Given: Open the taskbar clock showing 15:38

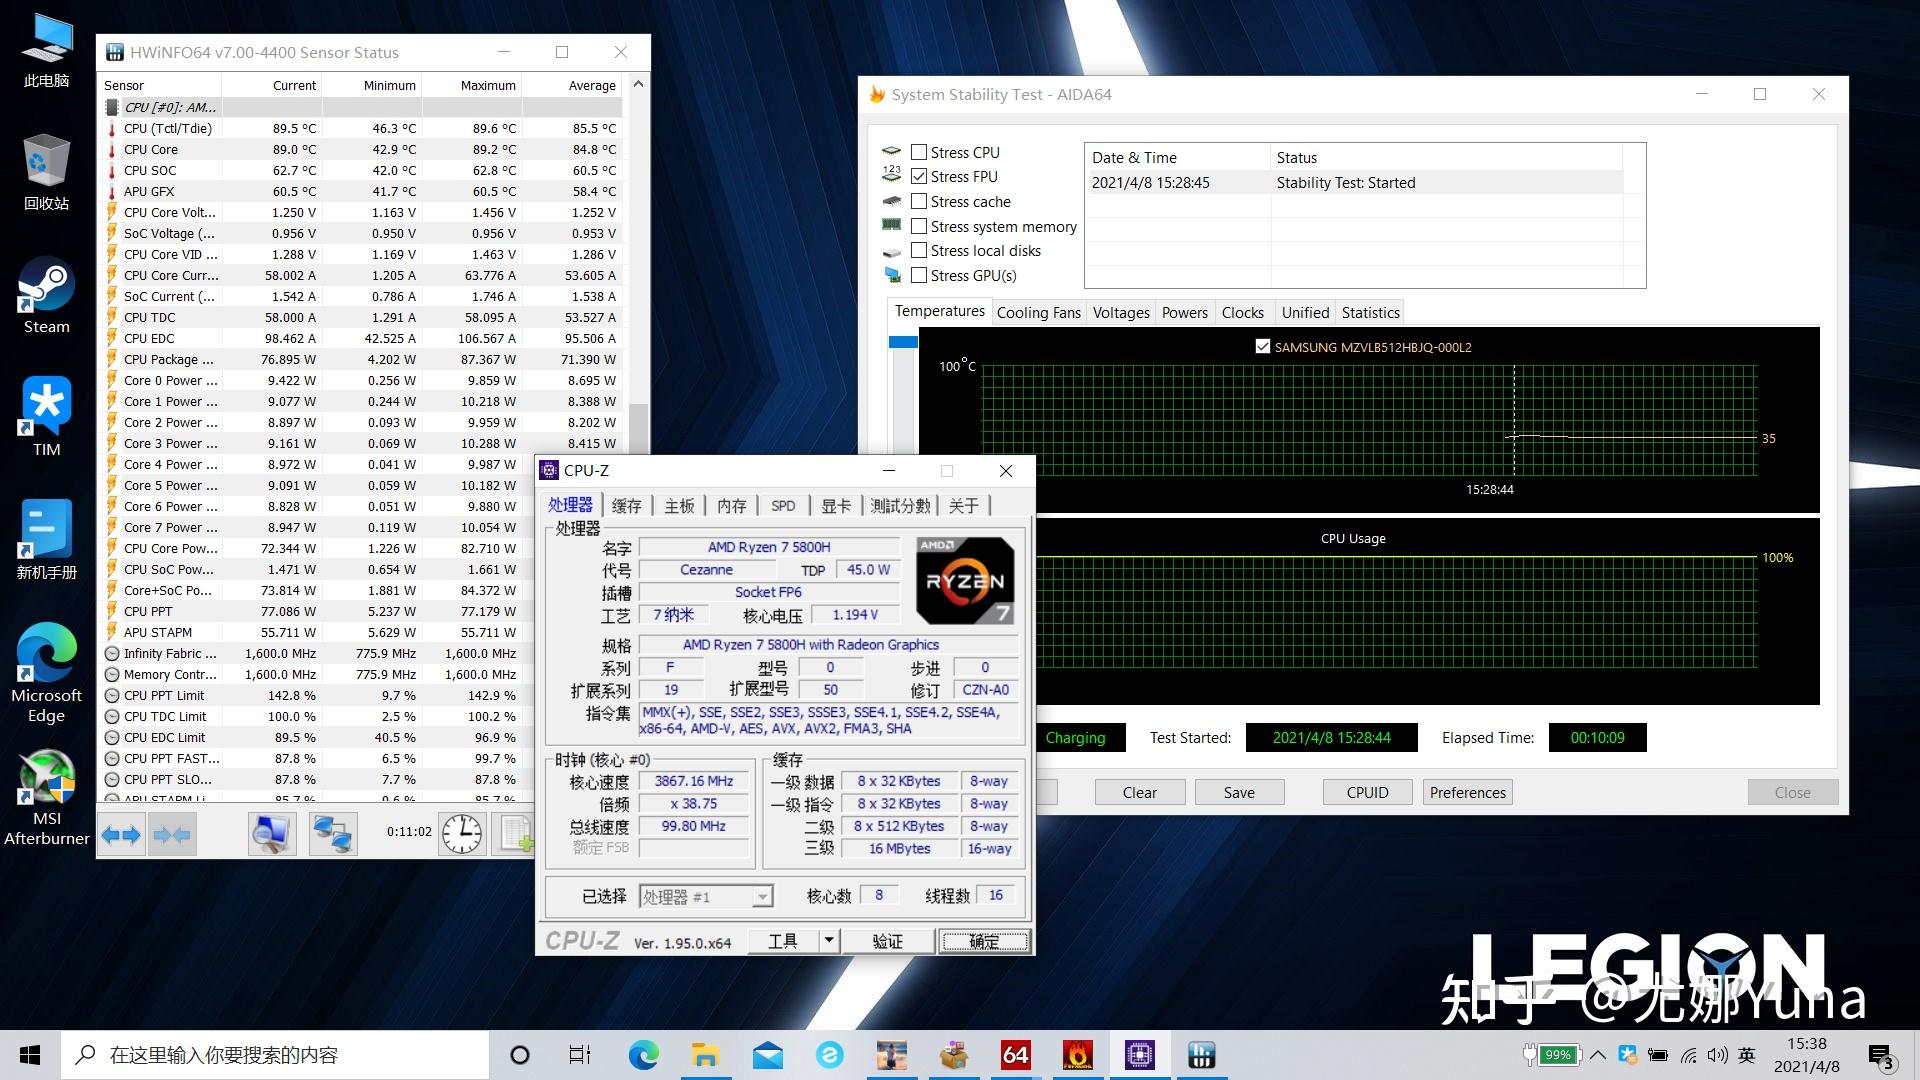Looking at the screenshot, I should [1807, 1055].
